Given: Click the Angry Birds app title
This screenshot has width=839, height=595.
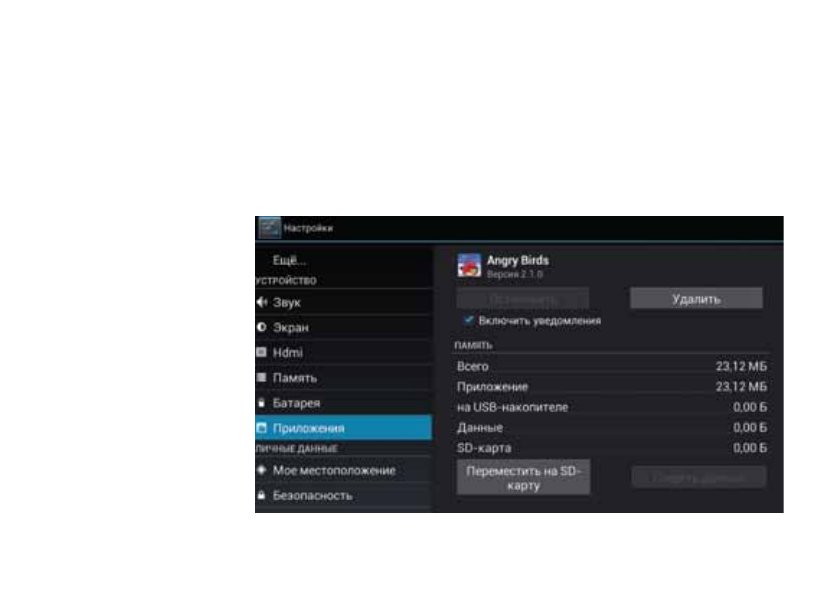Looking at the screenshot, I should [x=517, y=260].
